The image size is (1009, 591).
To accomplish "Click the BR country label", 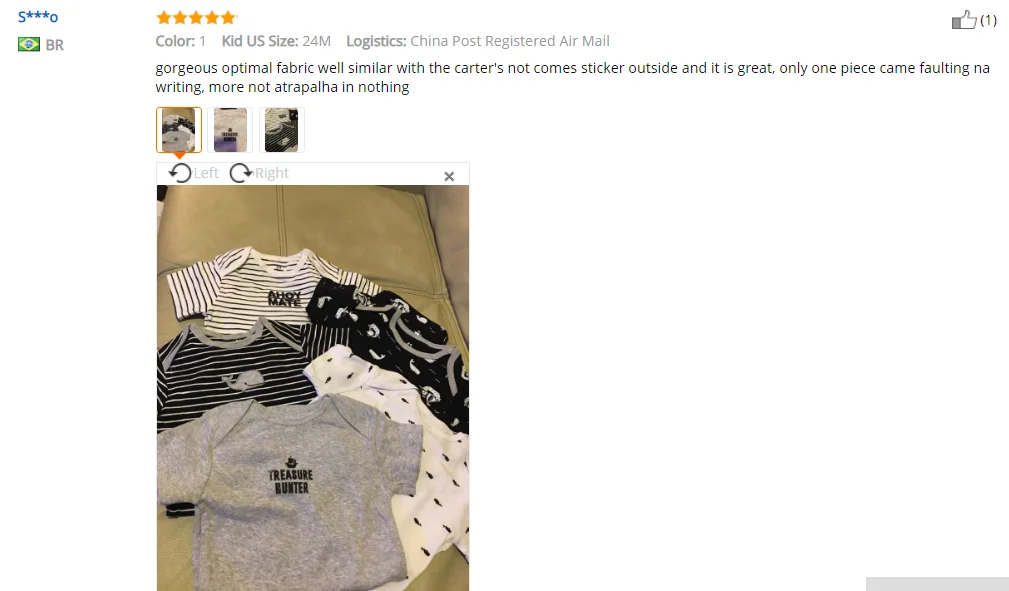I will tap(55, 45).
